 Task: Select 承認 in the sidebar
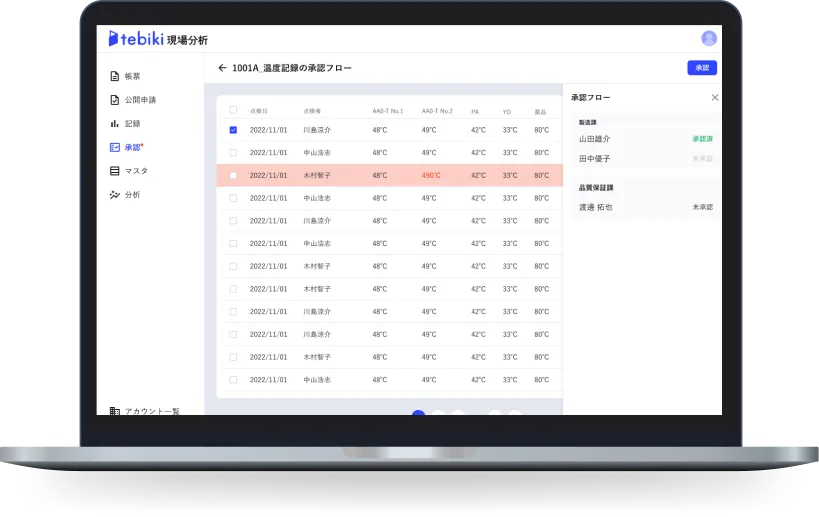pyautogui.click(x=132, y=147)
